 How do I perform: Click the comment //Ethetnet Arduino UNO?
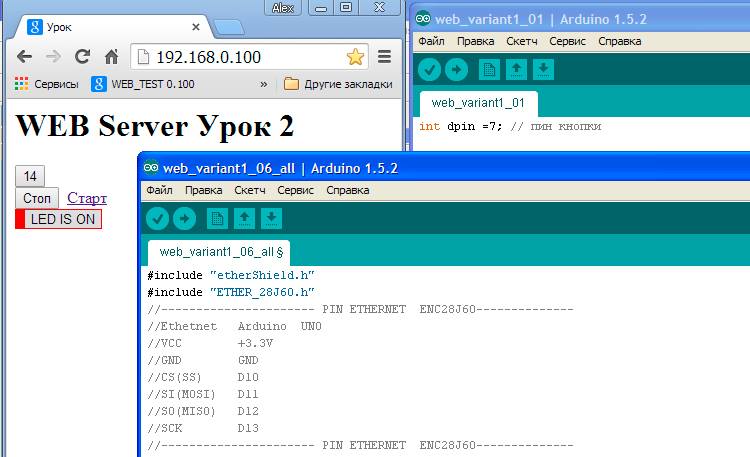pos(234,326)
